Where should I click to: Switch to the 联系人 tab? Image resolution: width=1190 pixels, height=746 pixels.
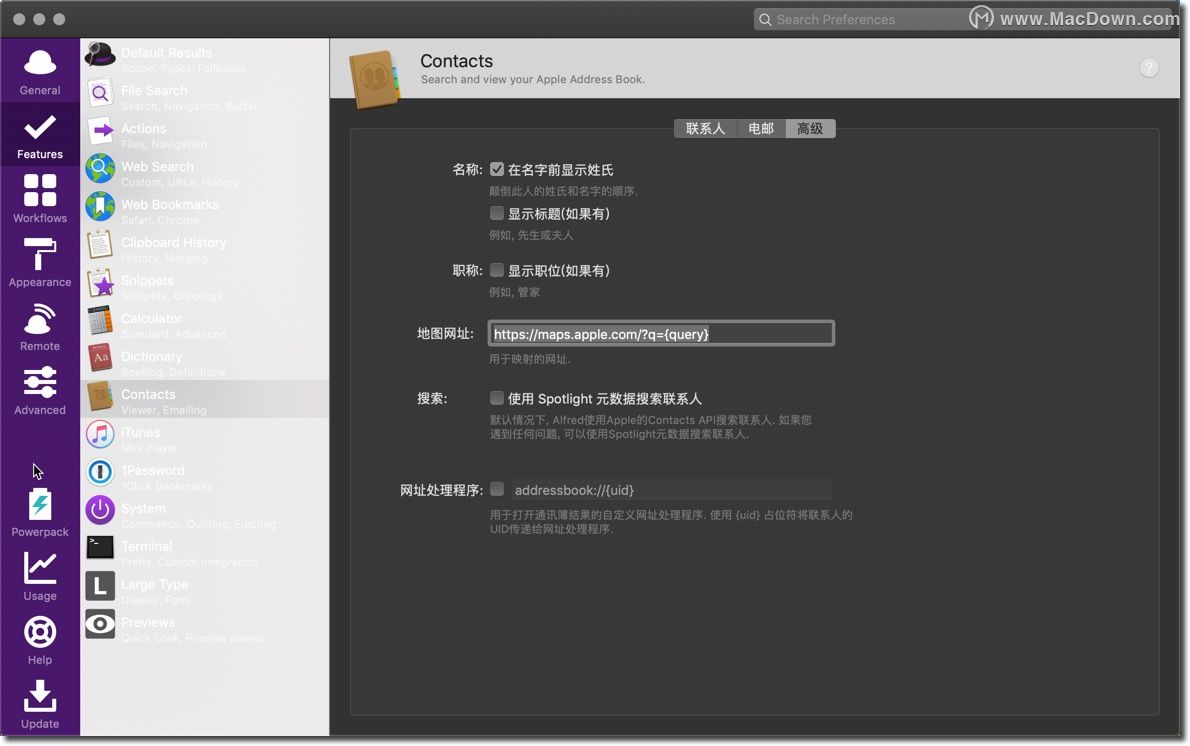coord(705,128)
